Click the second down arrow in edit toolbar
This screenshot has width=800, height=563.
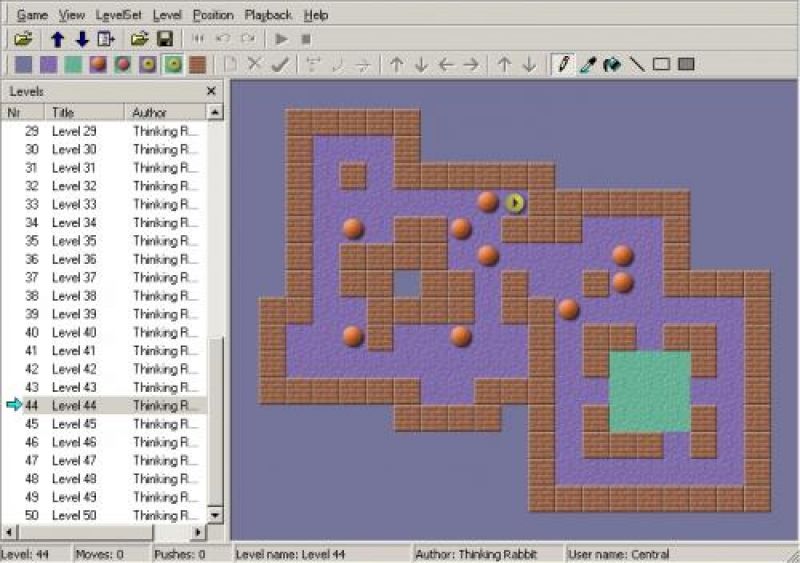click(530, 65)
